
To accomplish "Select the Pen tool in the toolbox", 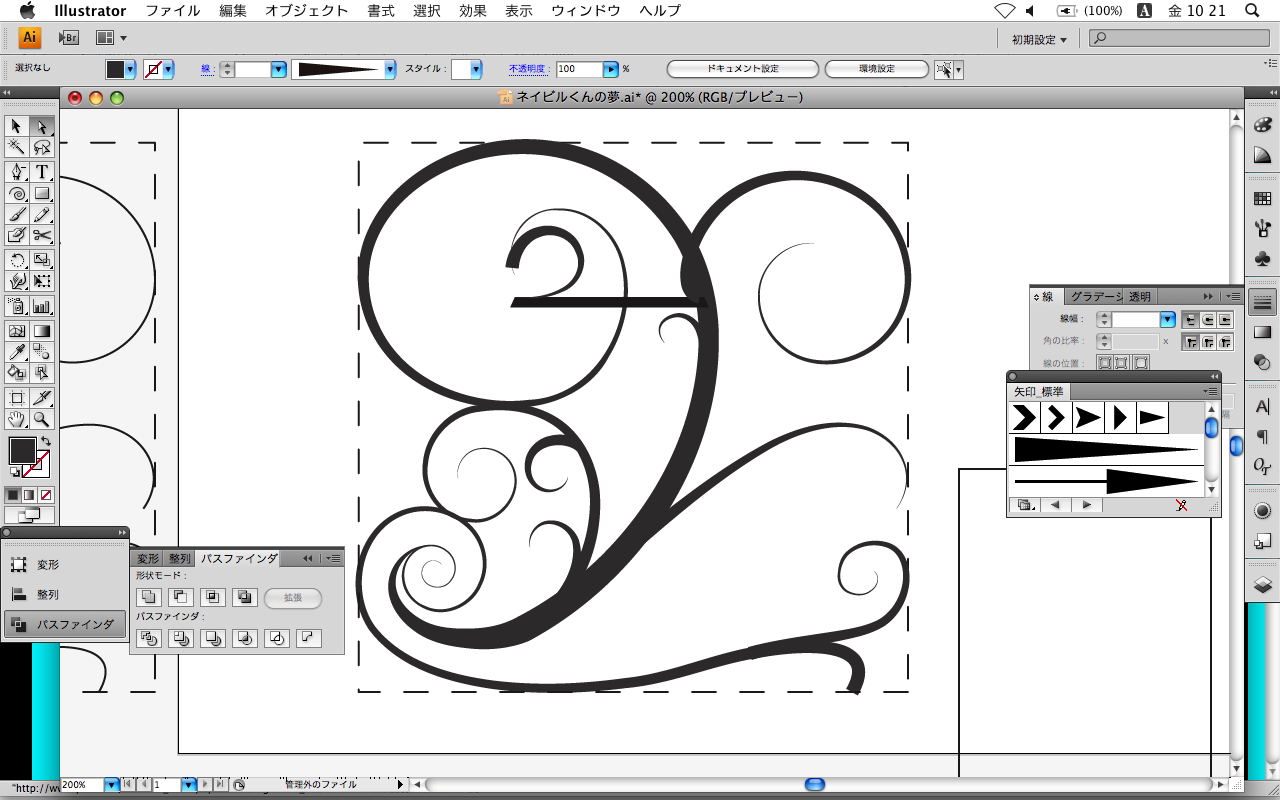I will click(16, 172).
